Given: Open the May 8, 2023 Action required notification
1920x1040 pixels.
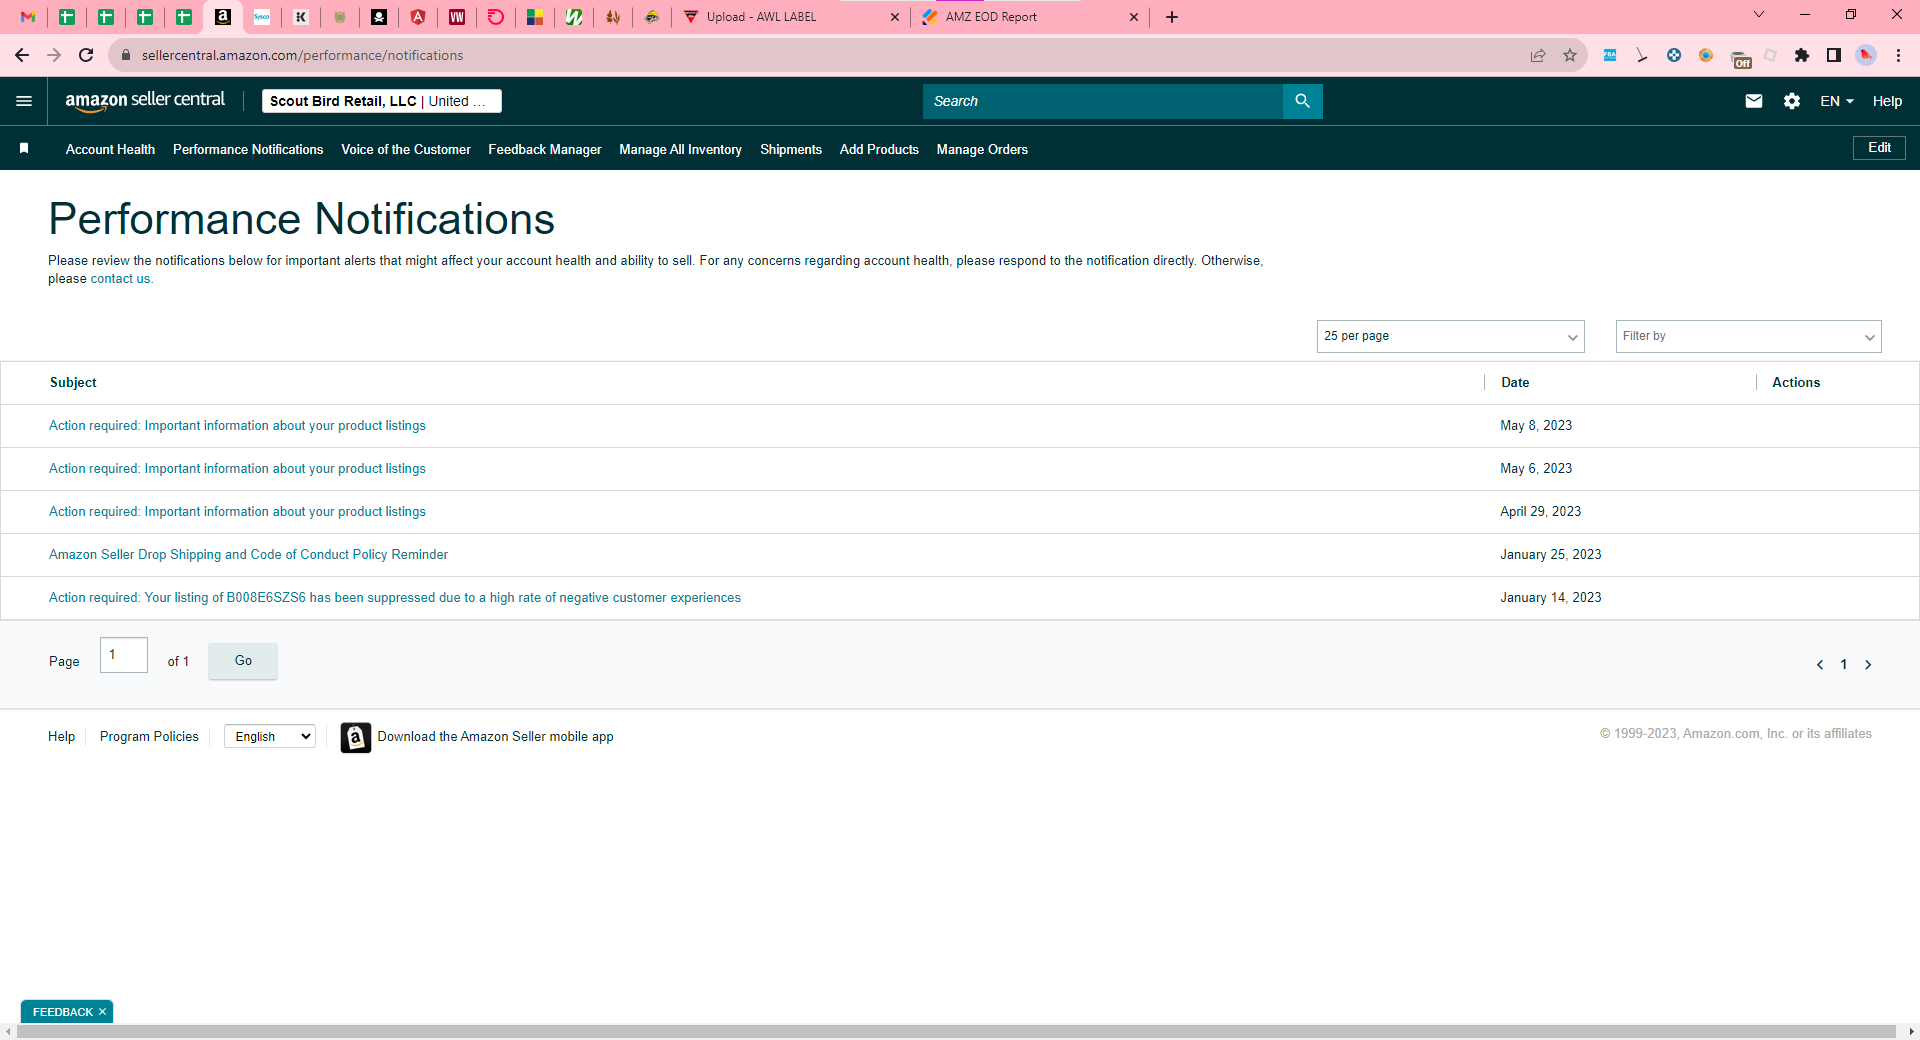Looking at the screenshot, I should click(x=237, y=426).
